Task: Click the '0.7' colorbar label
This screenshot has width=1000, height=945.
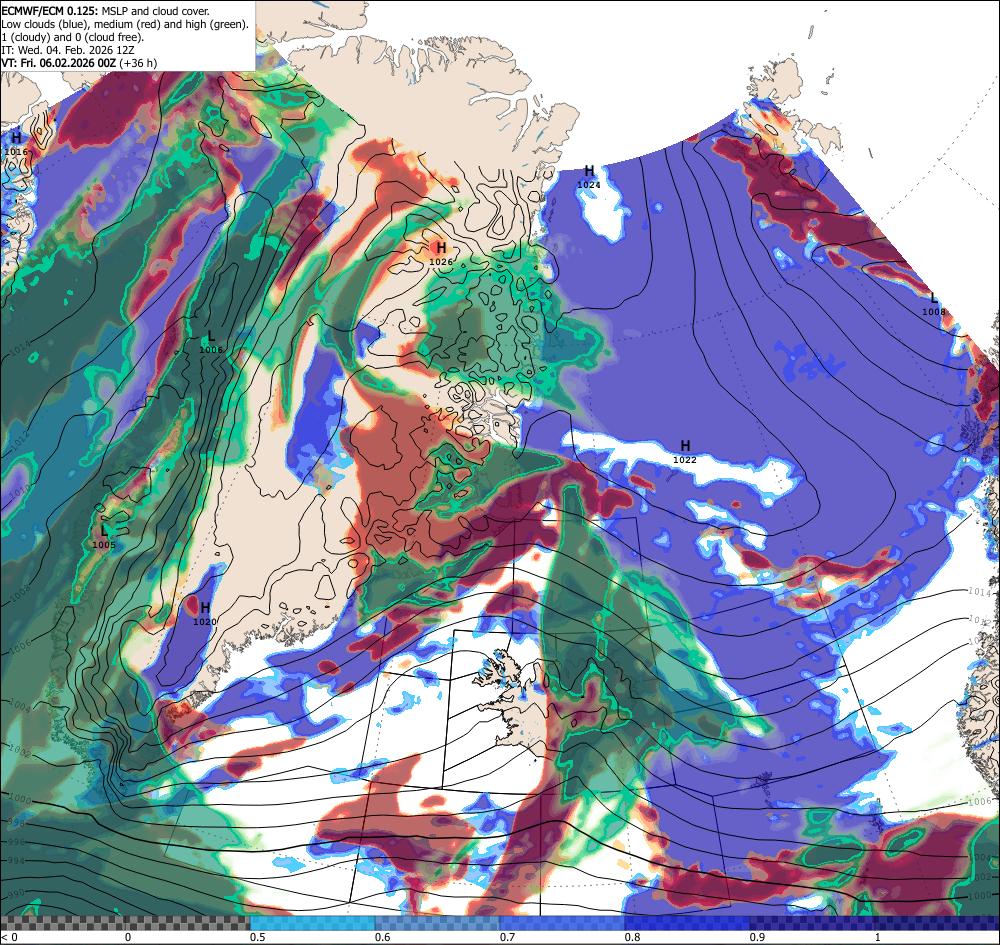Action: [508, 937]
